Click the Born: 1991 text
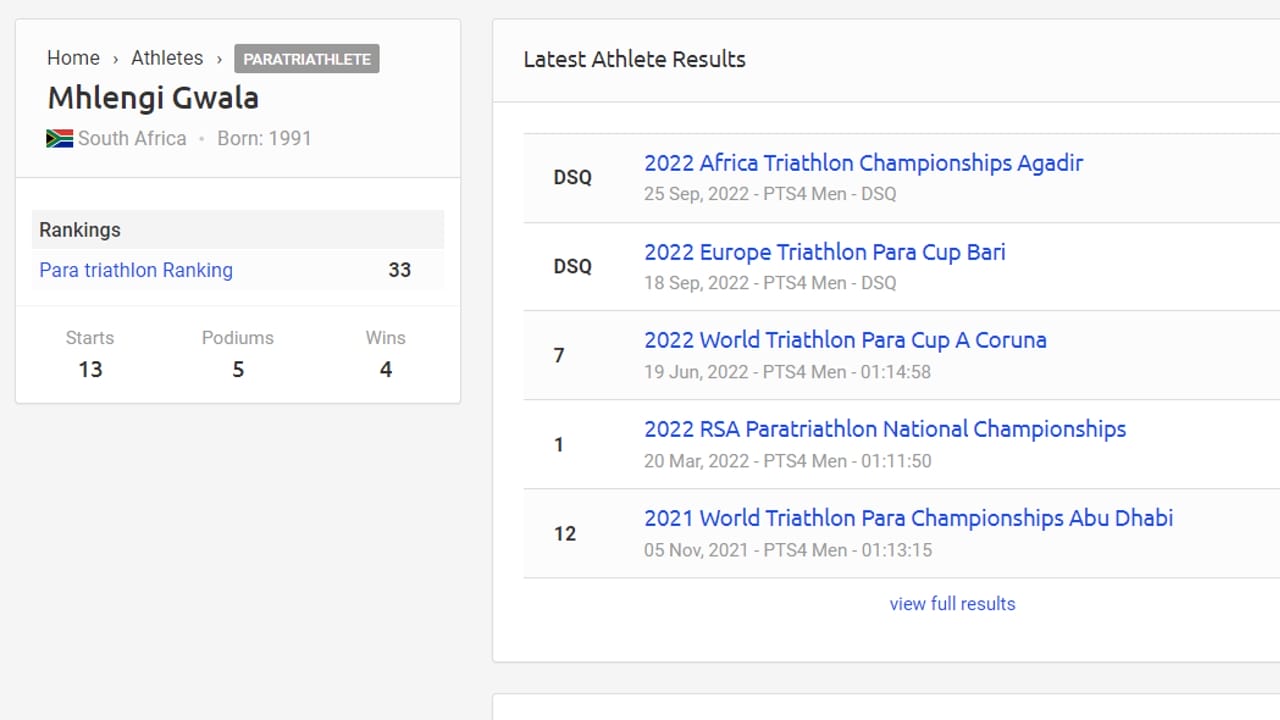1280x720 pixels. pyautogui.click(x=264, y=138)
